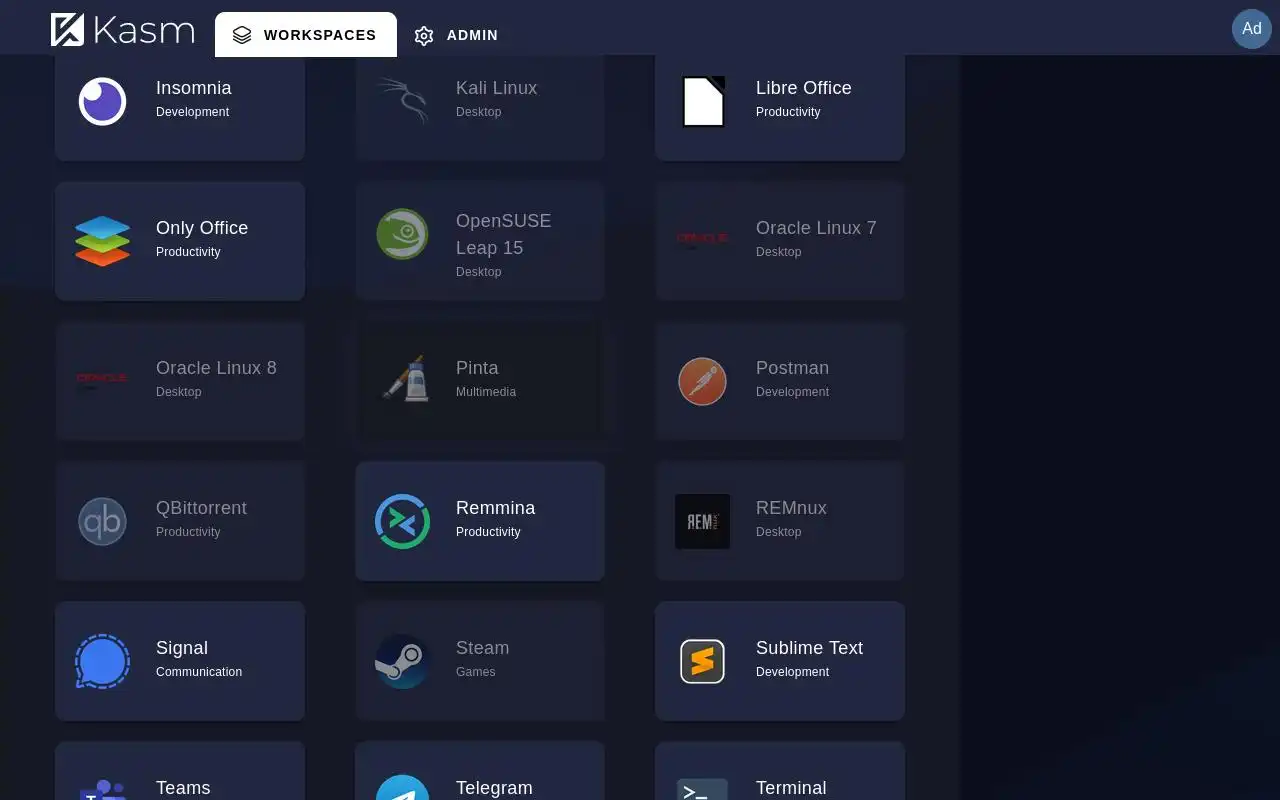Viewport: 1280px width, 800px height.
Task: Select the Signal title text
Action: click(182, 648)
